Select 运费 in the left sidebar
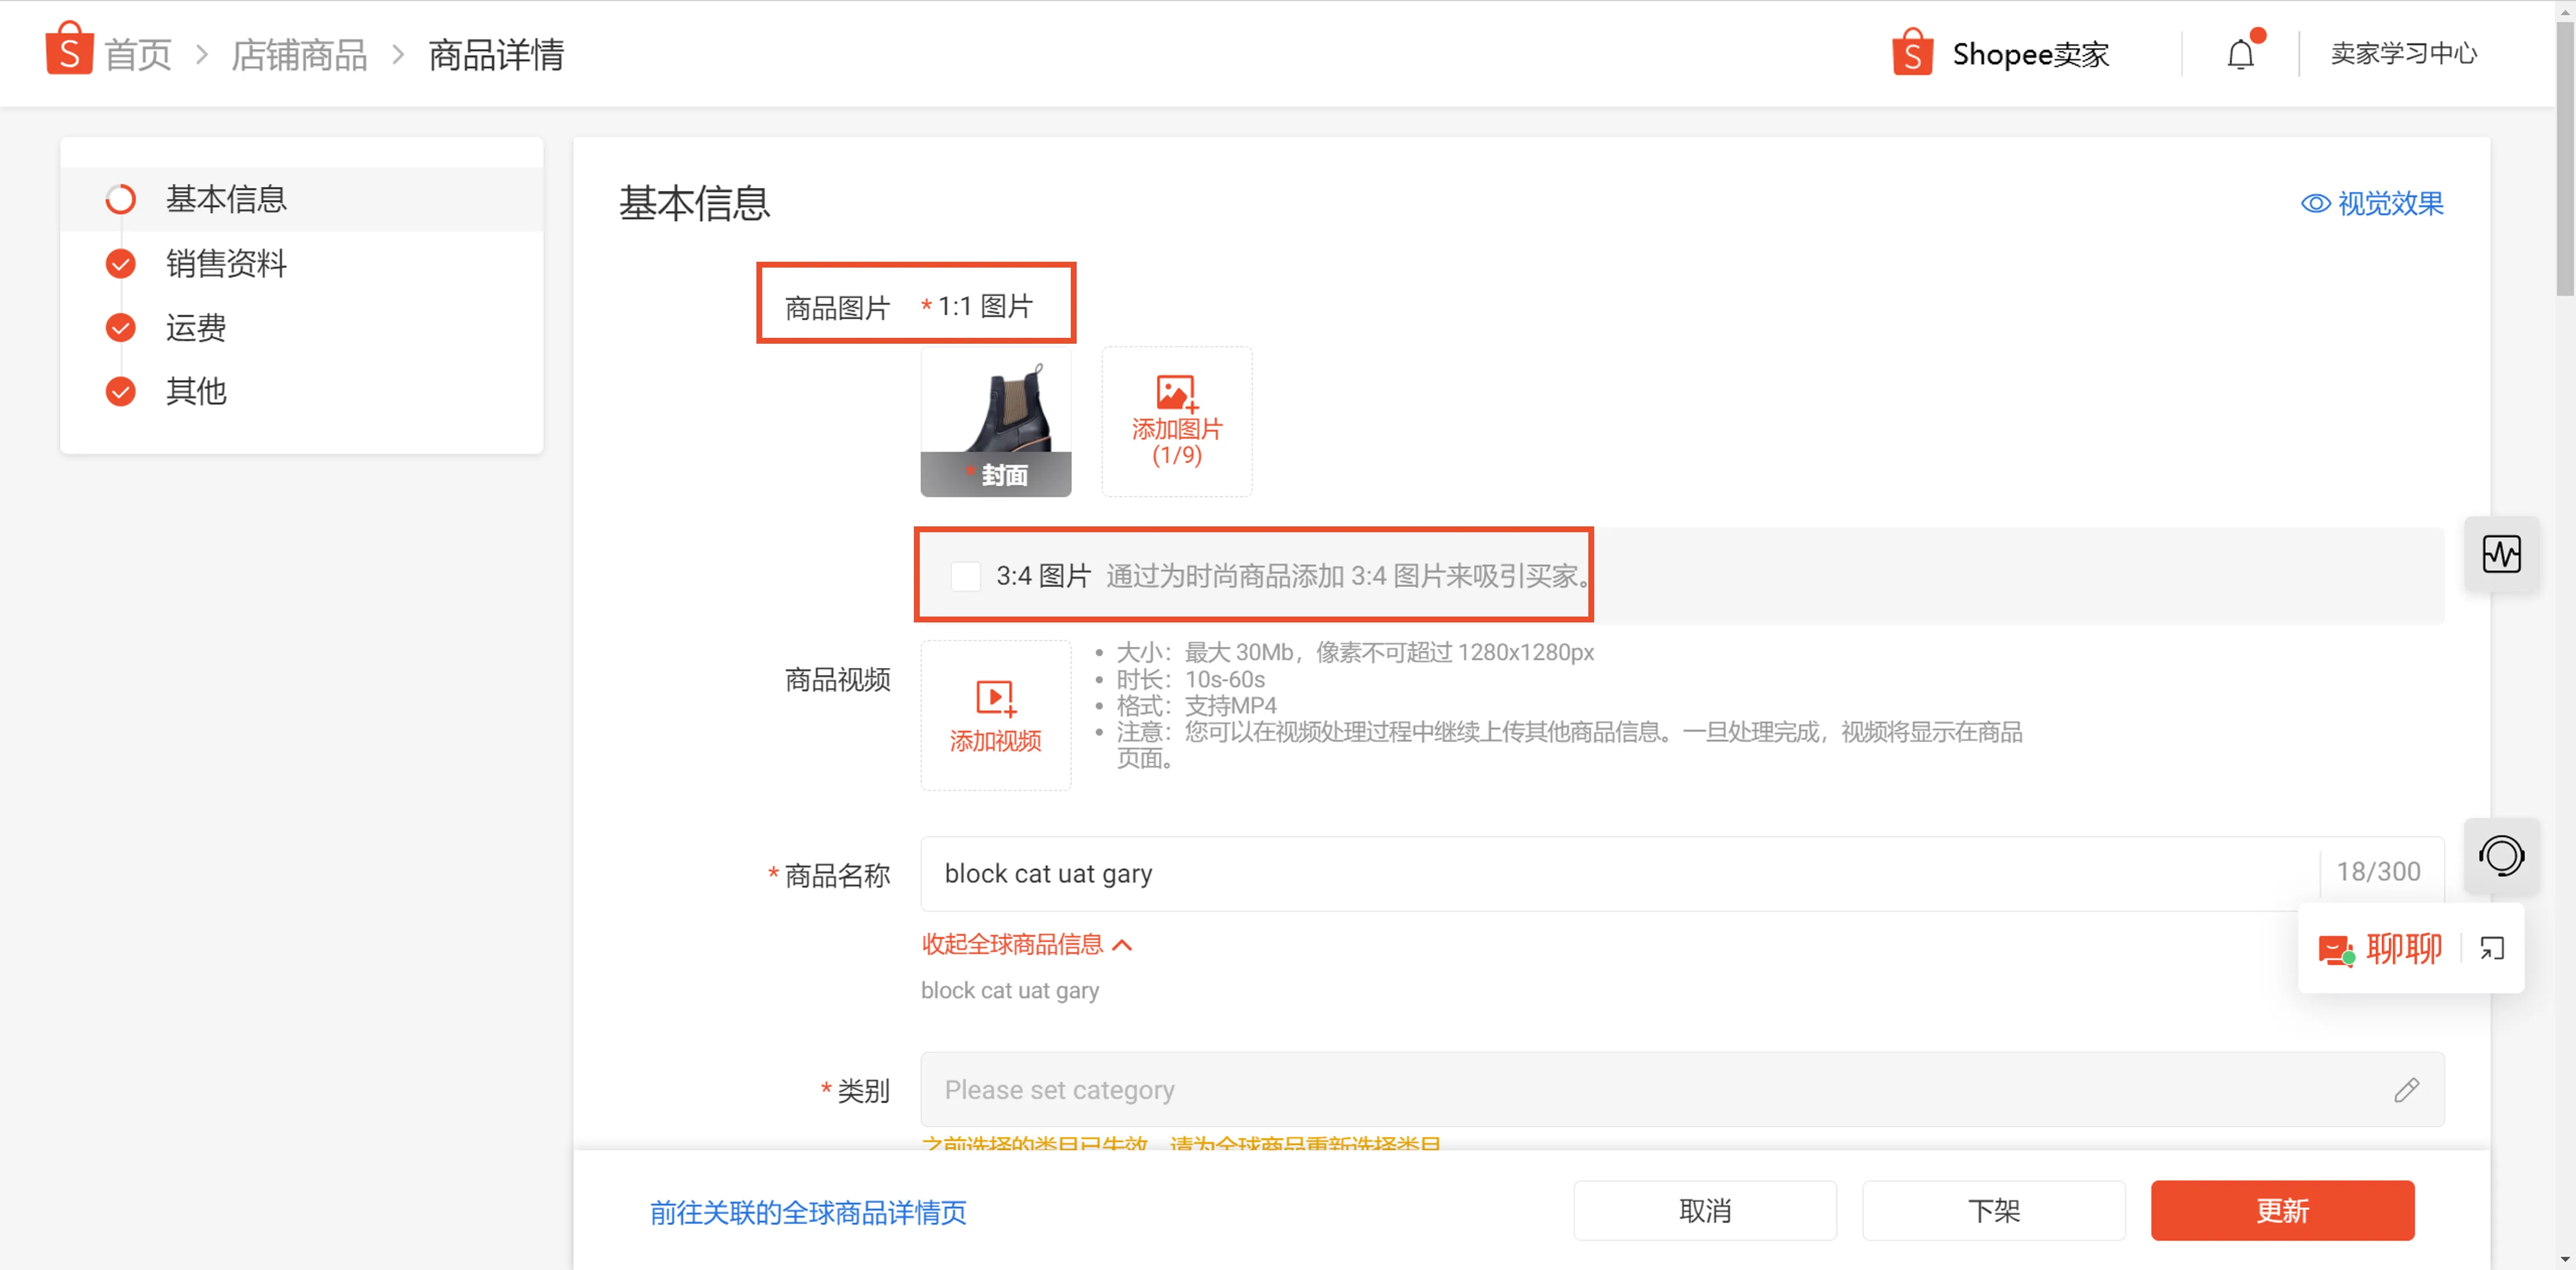This screenshot has width=2576, height=1270. pyautogui.click(x=195, y=327)
